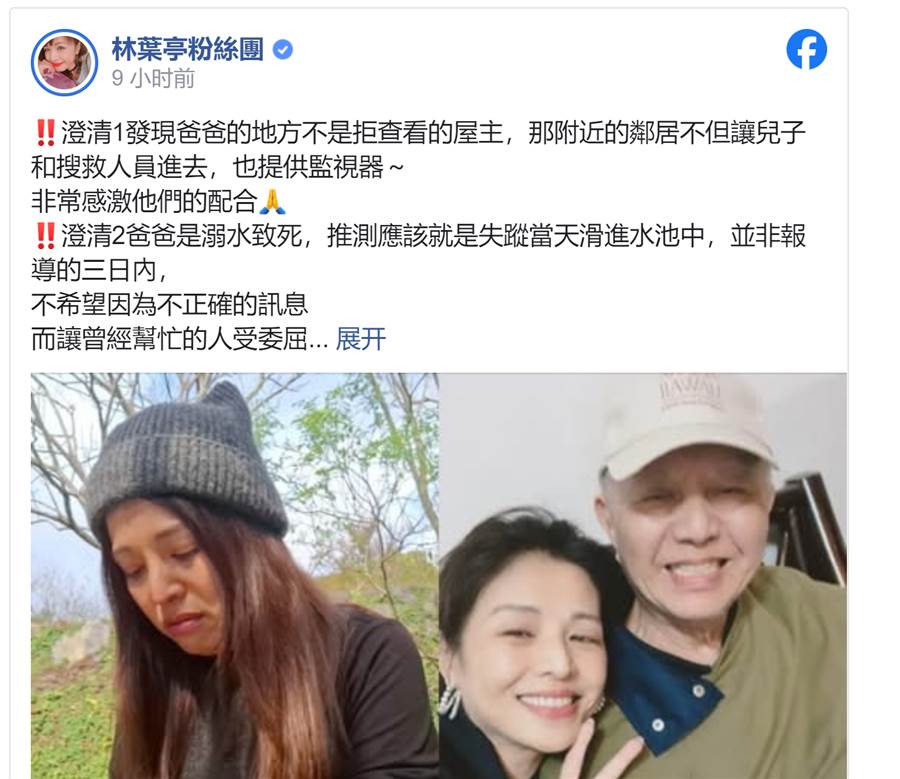Click the 澄清1 paragraph's first line
Screen dimensions: 900x779
coord(419,133)
